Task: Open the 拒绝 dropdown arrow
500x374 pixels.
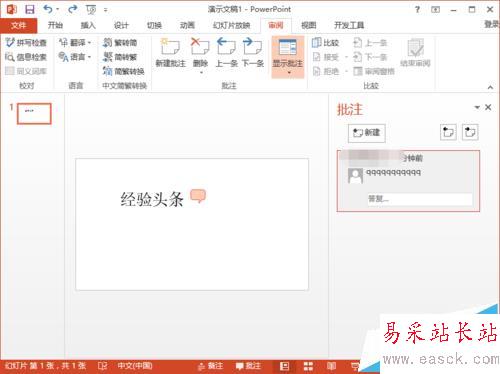Action: [346, 71]
